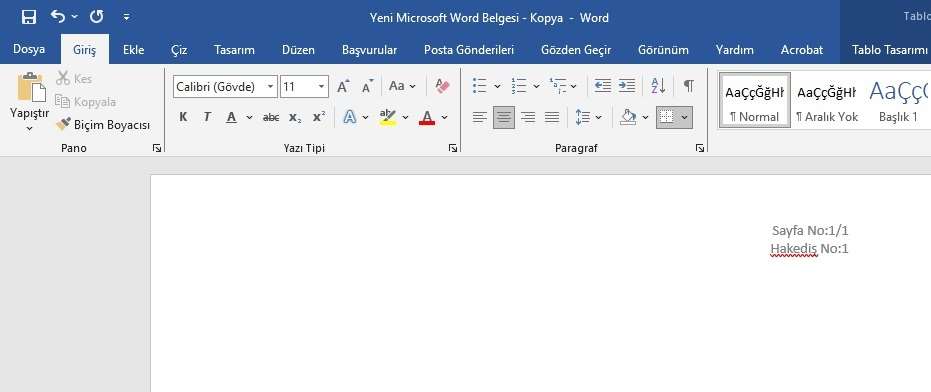931x392 pixels.
Task: Center the text alignment
Action: pyautogui.click(x=504, y=117)
